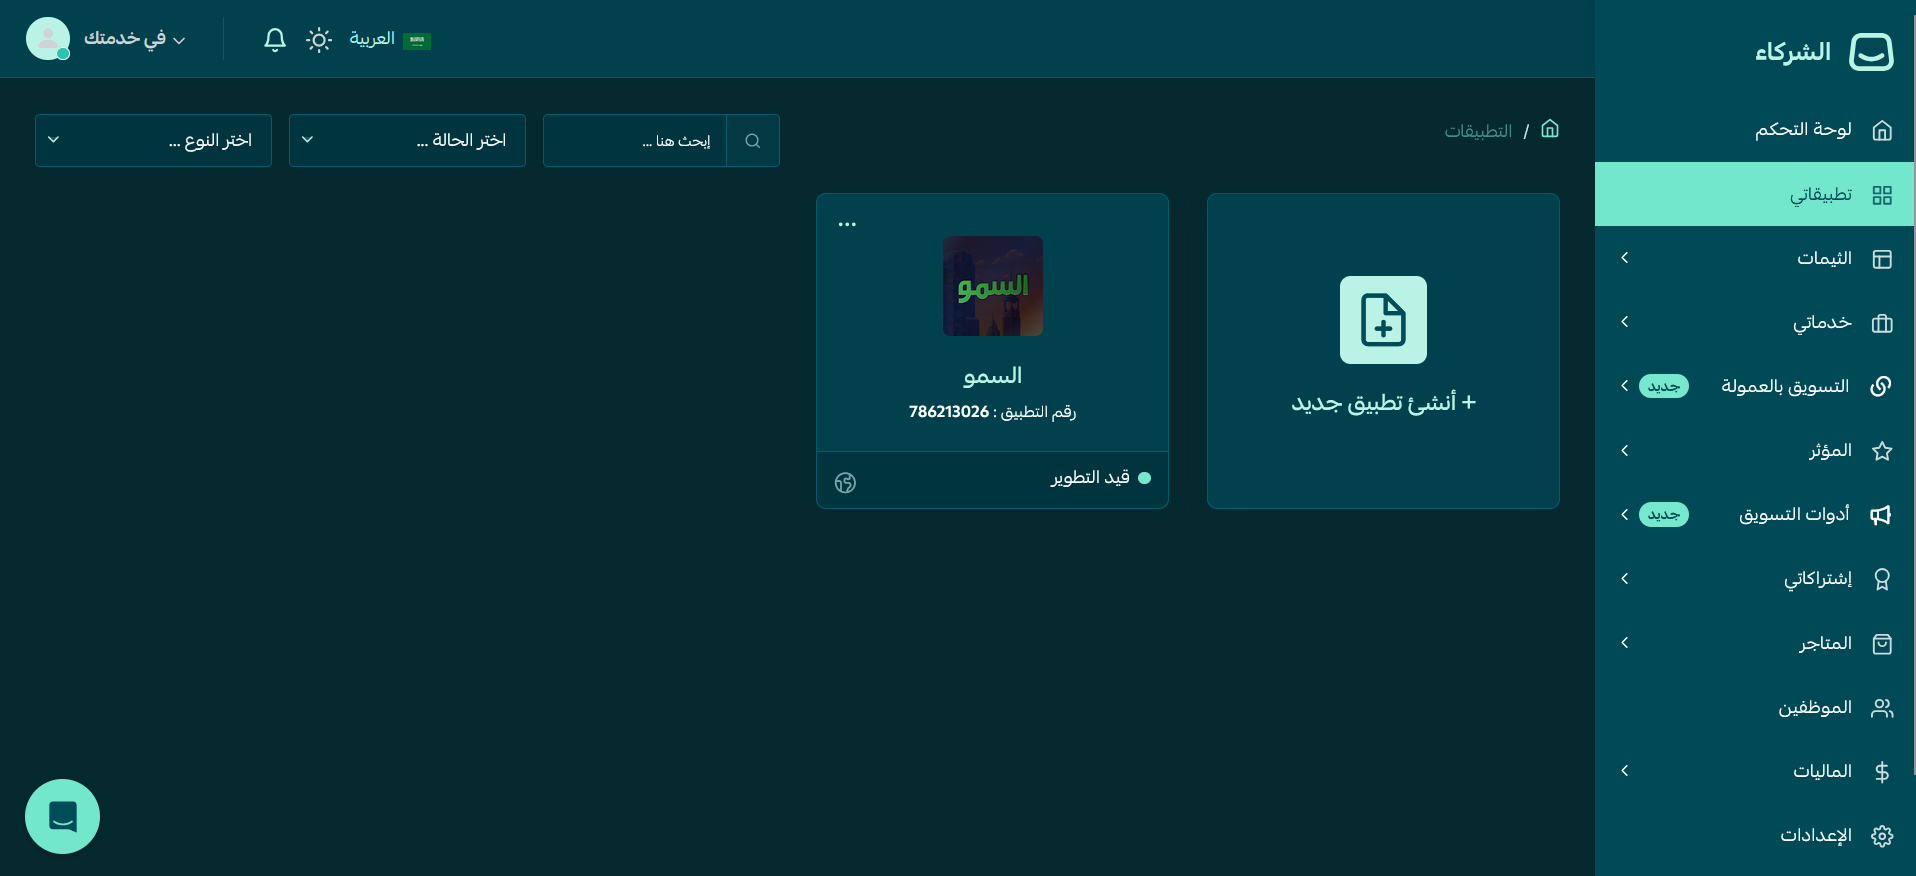The width and height of the screenshot is (1916, 876).
Task: Click أنشئ تطبيق جديد create app text
Action: [1383, 403]
